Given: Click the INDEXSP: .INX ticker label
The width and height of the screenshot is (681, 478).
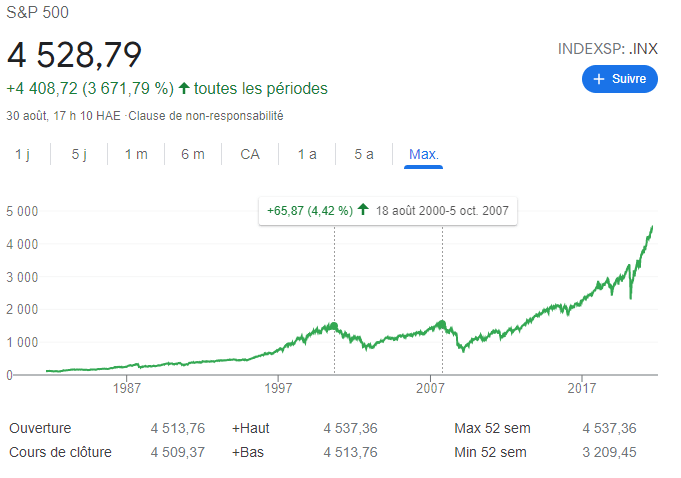Looking at the screenshot, I should point(608,48).
